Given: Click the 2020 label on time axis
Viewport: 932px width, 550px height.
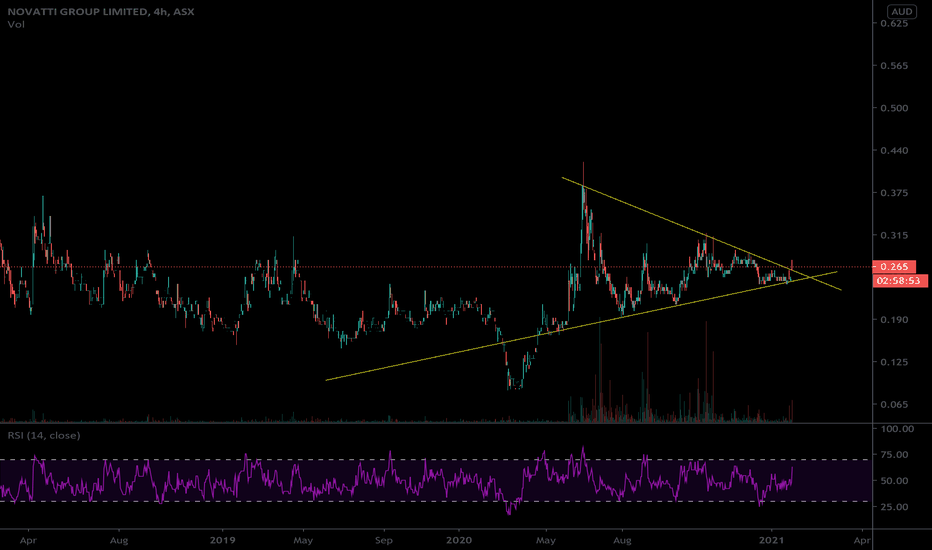Looking at the screenshot, I should 459,540.
